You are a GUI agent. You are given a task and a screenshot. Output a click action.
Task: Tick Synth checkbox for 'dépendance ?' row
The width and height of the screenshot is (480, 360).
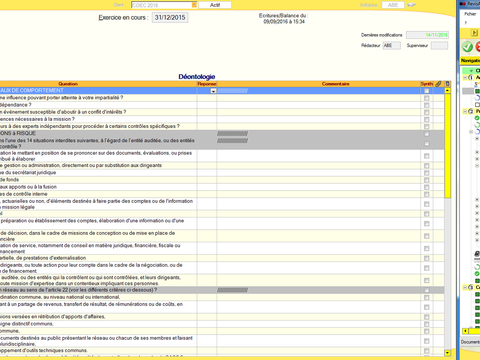(426, 105)
